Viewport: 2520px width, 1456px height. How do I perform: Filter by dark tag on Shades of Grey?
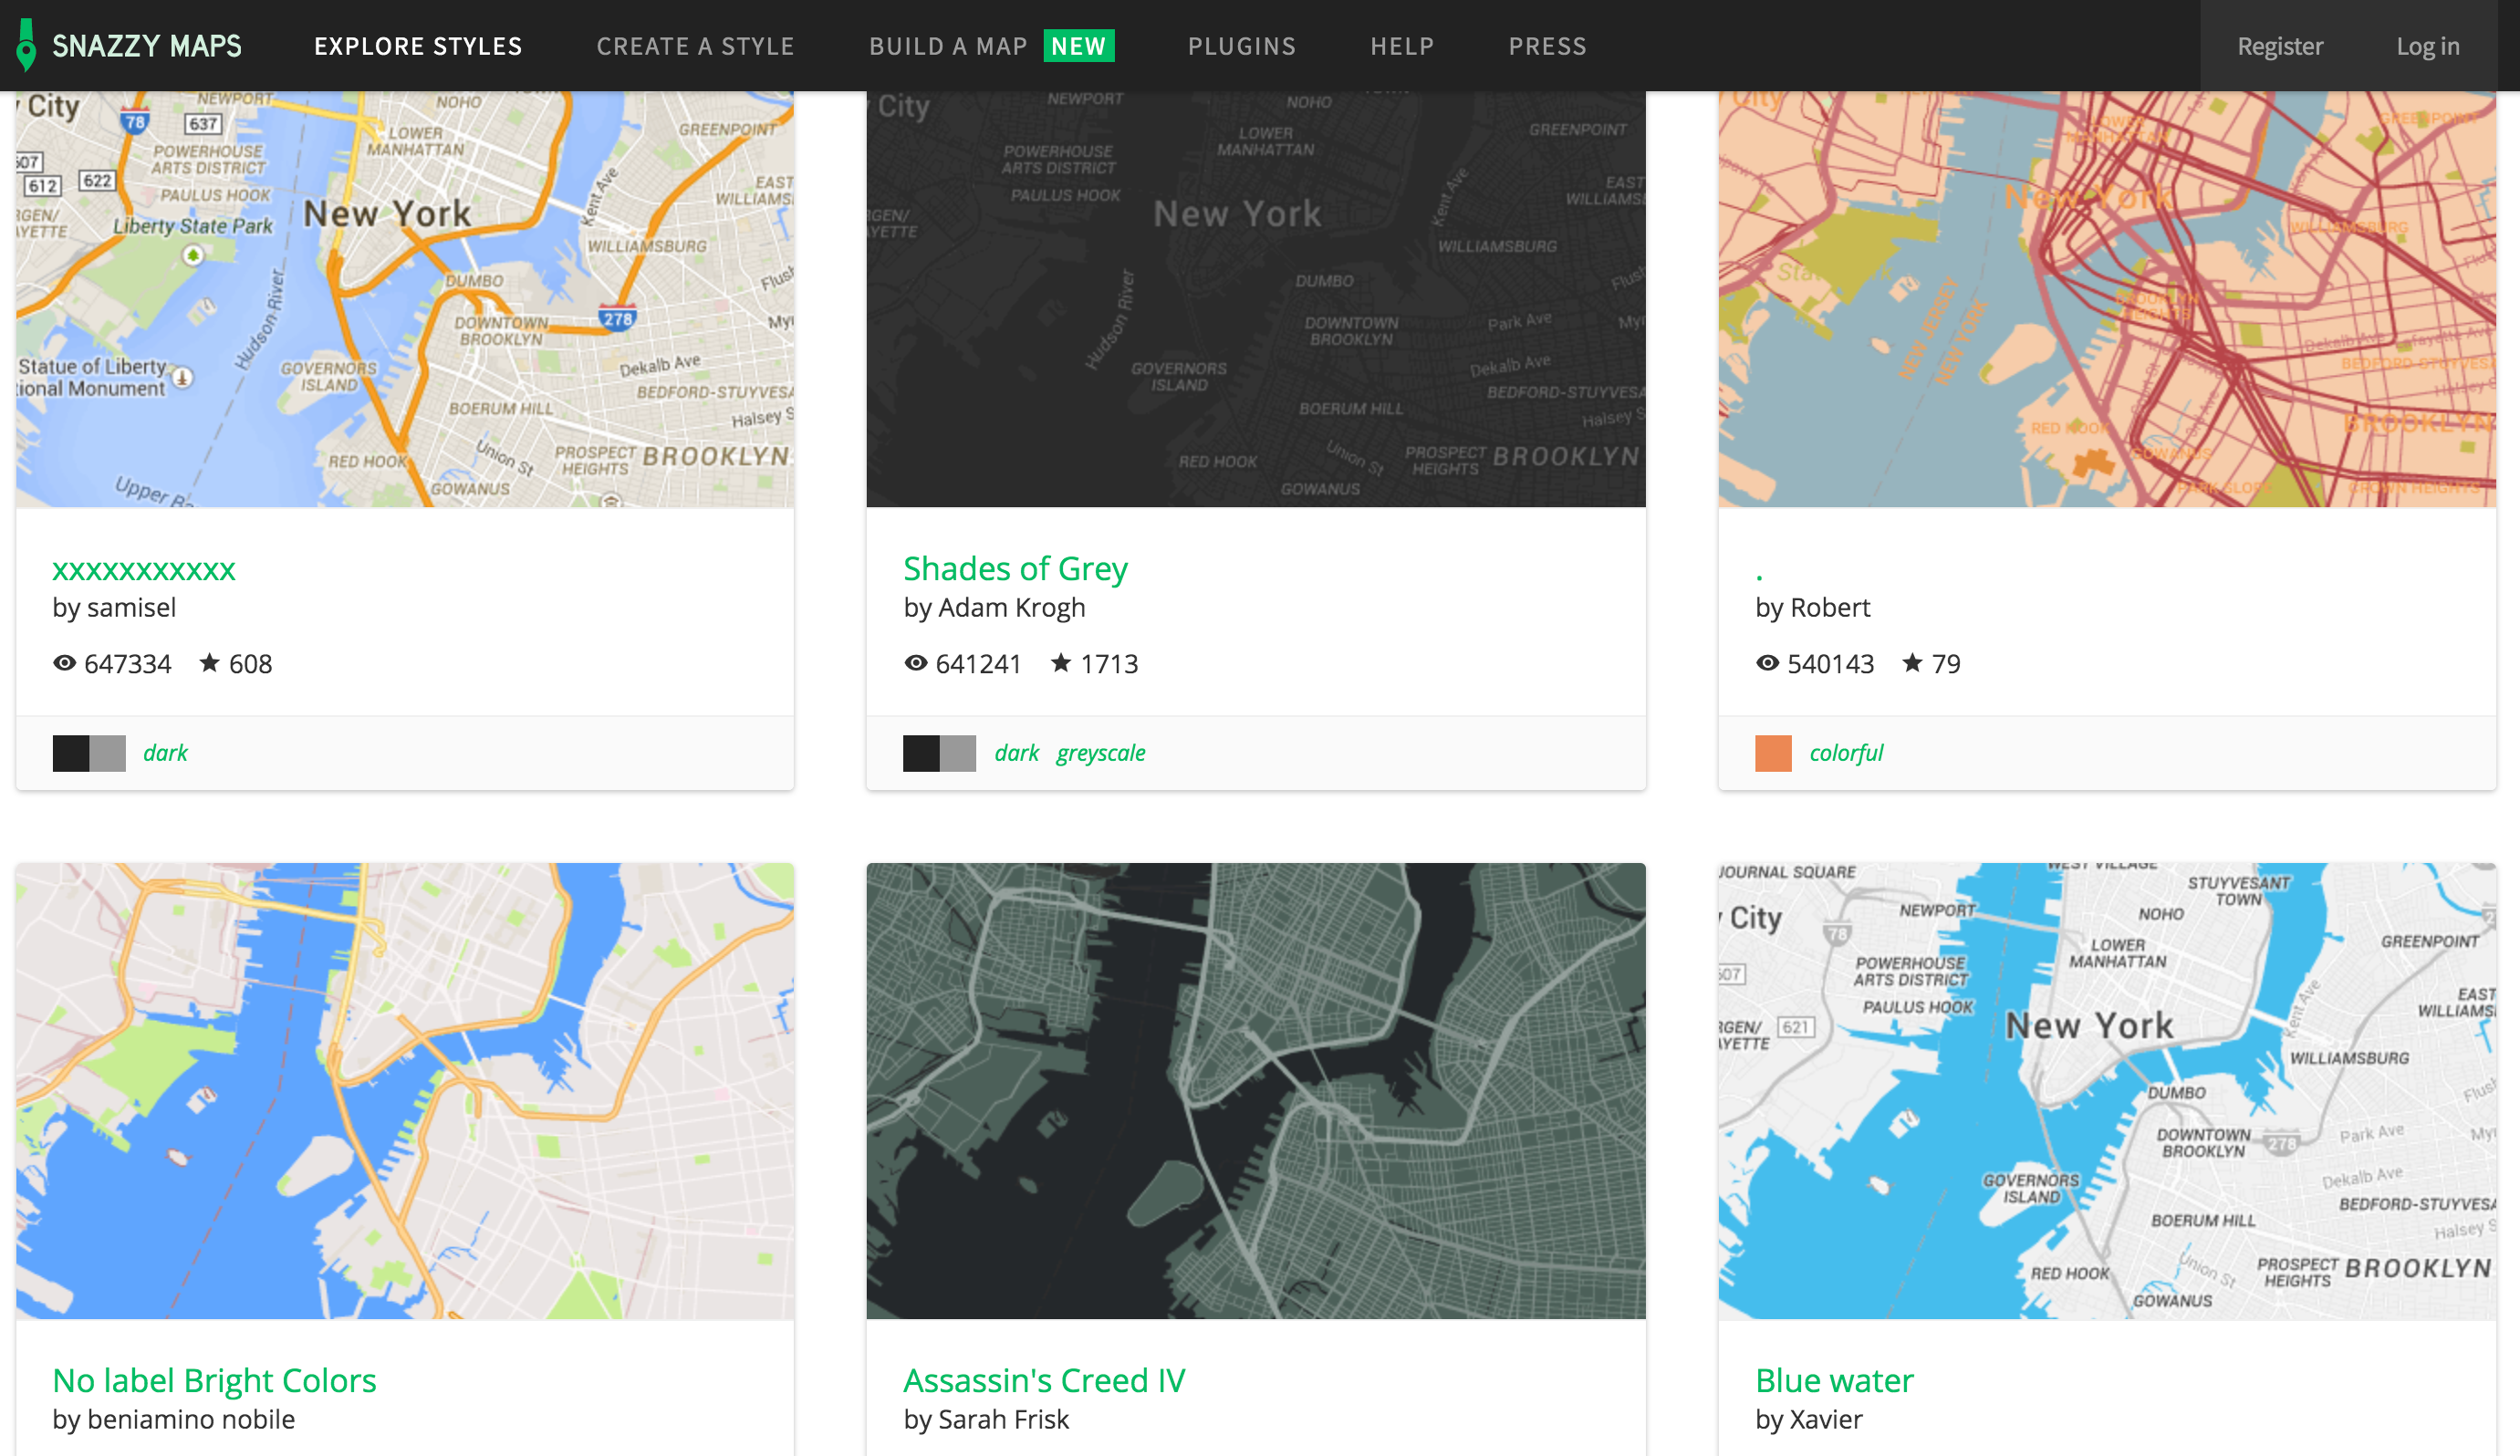click(1017, 753)
